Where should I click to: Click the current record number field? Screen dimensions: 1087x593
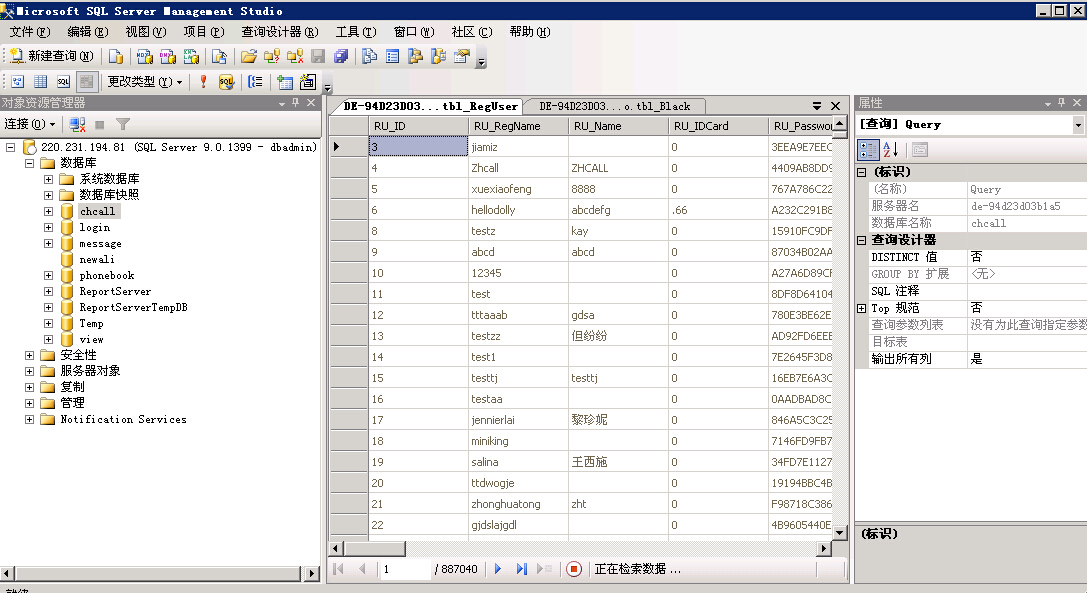coord(404,569)
